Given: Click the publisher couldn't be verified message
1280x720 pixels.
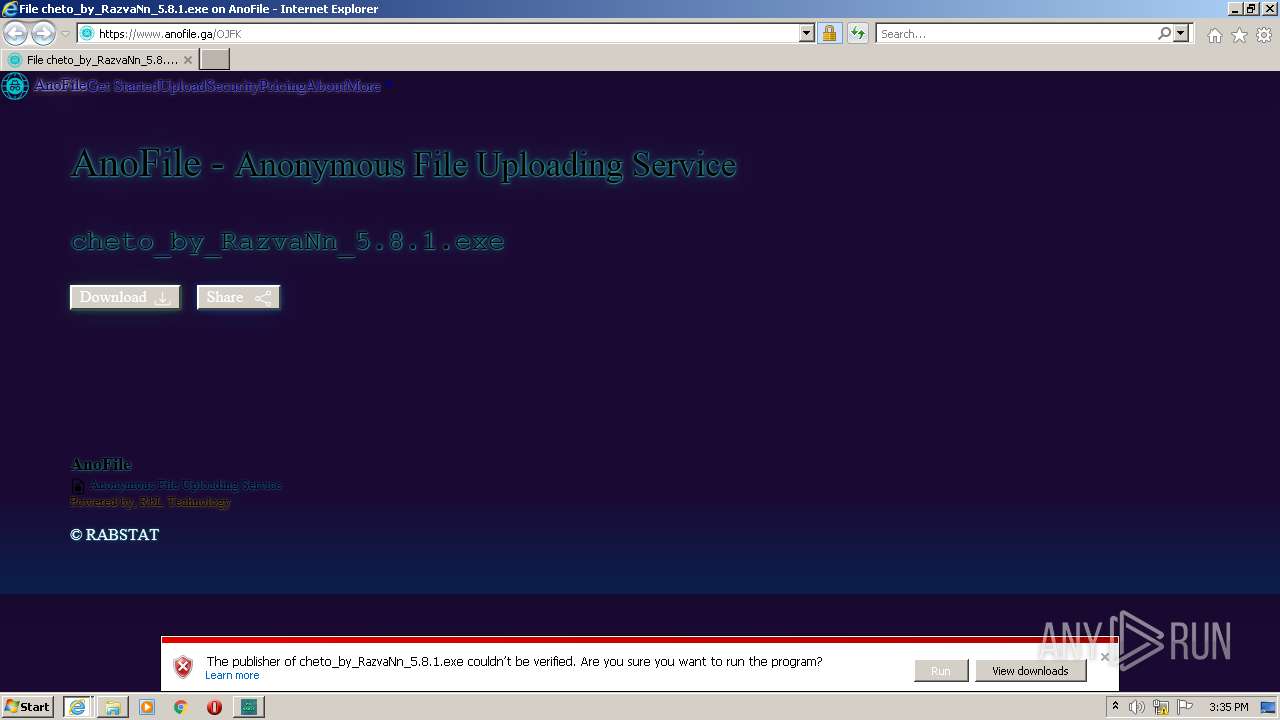Looking at the screenshot, I should (x=514, y=661).
